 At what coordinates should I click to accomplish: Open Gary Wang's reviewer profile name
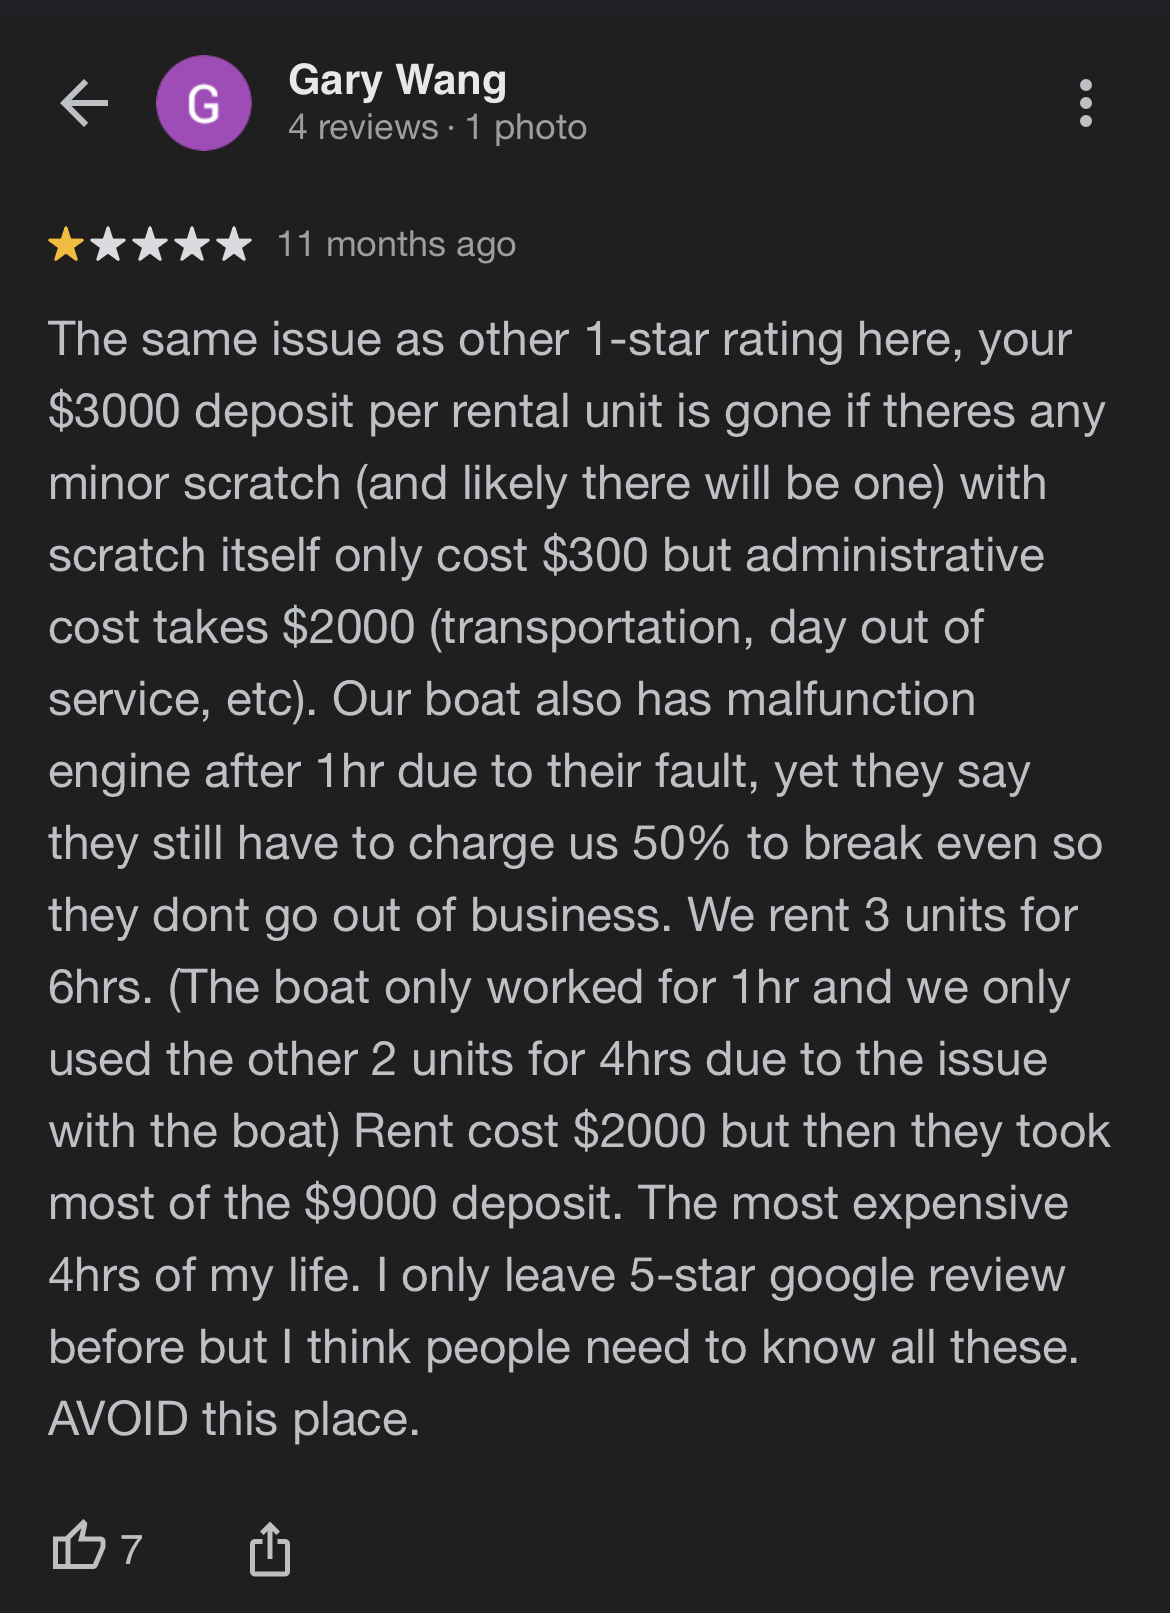tap(397, 80)
